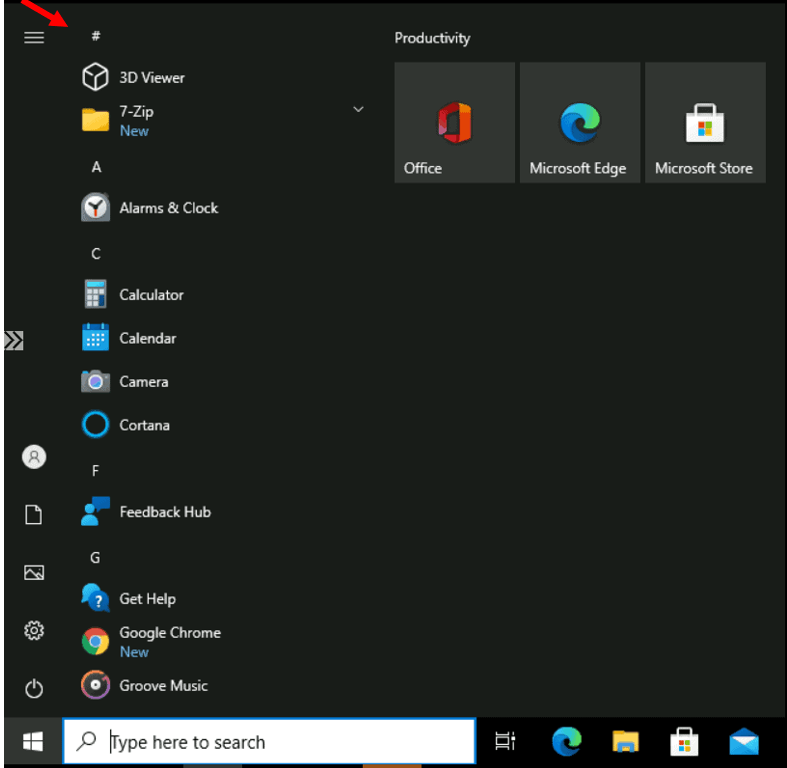Click the Windows Start button

(33, 741)
